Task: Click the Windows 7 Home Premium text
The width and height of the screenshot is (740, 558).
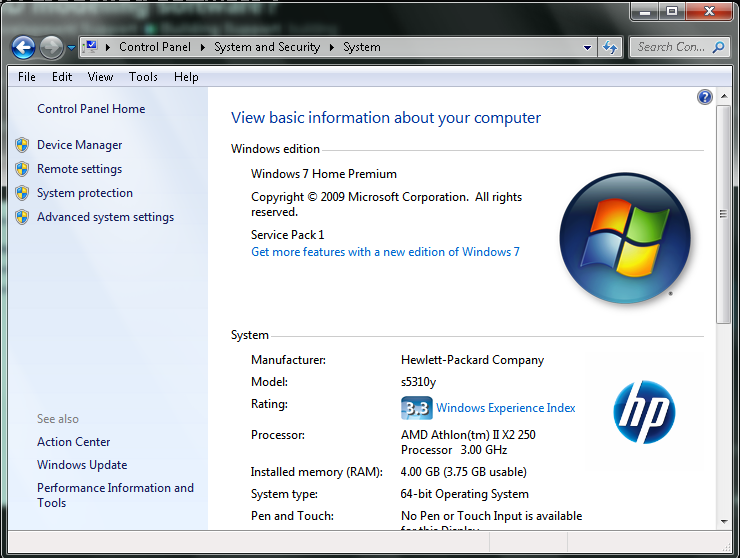Action: pyautogui.click(x=324, y=174)
